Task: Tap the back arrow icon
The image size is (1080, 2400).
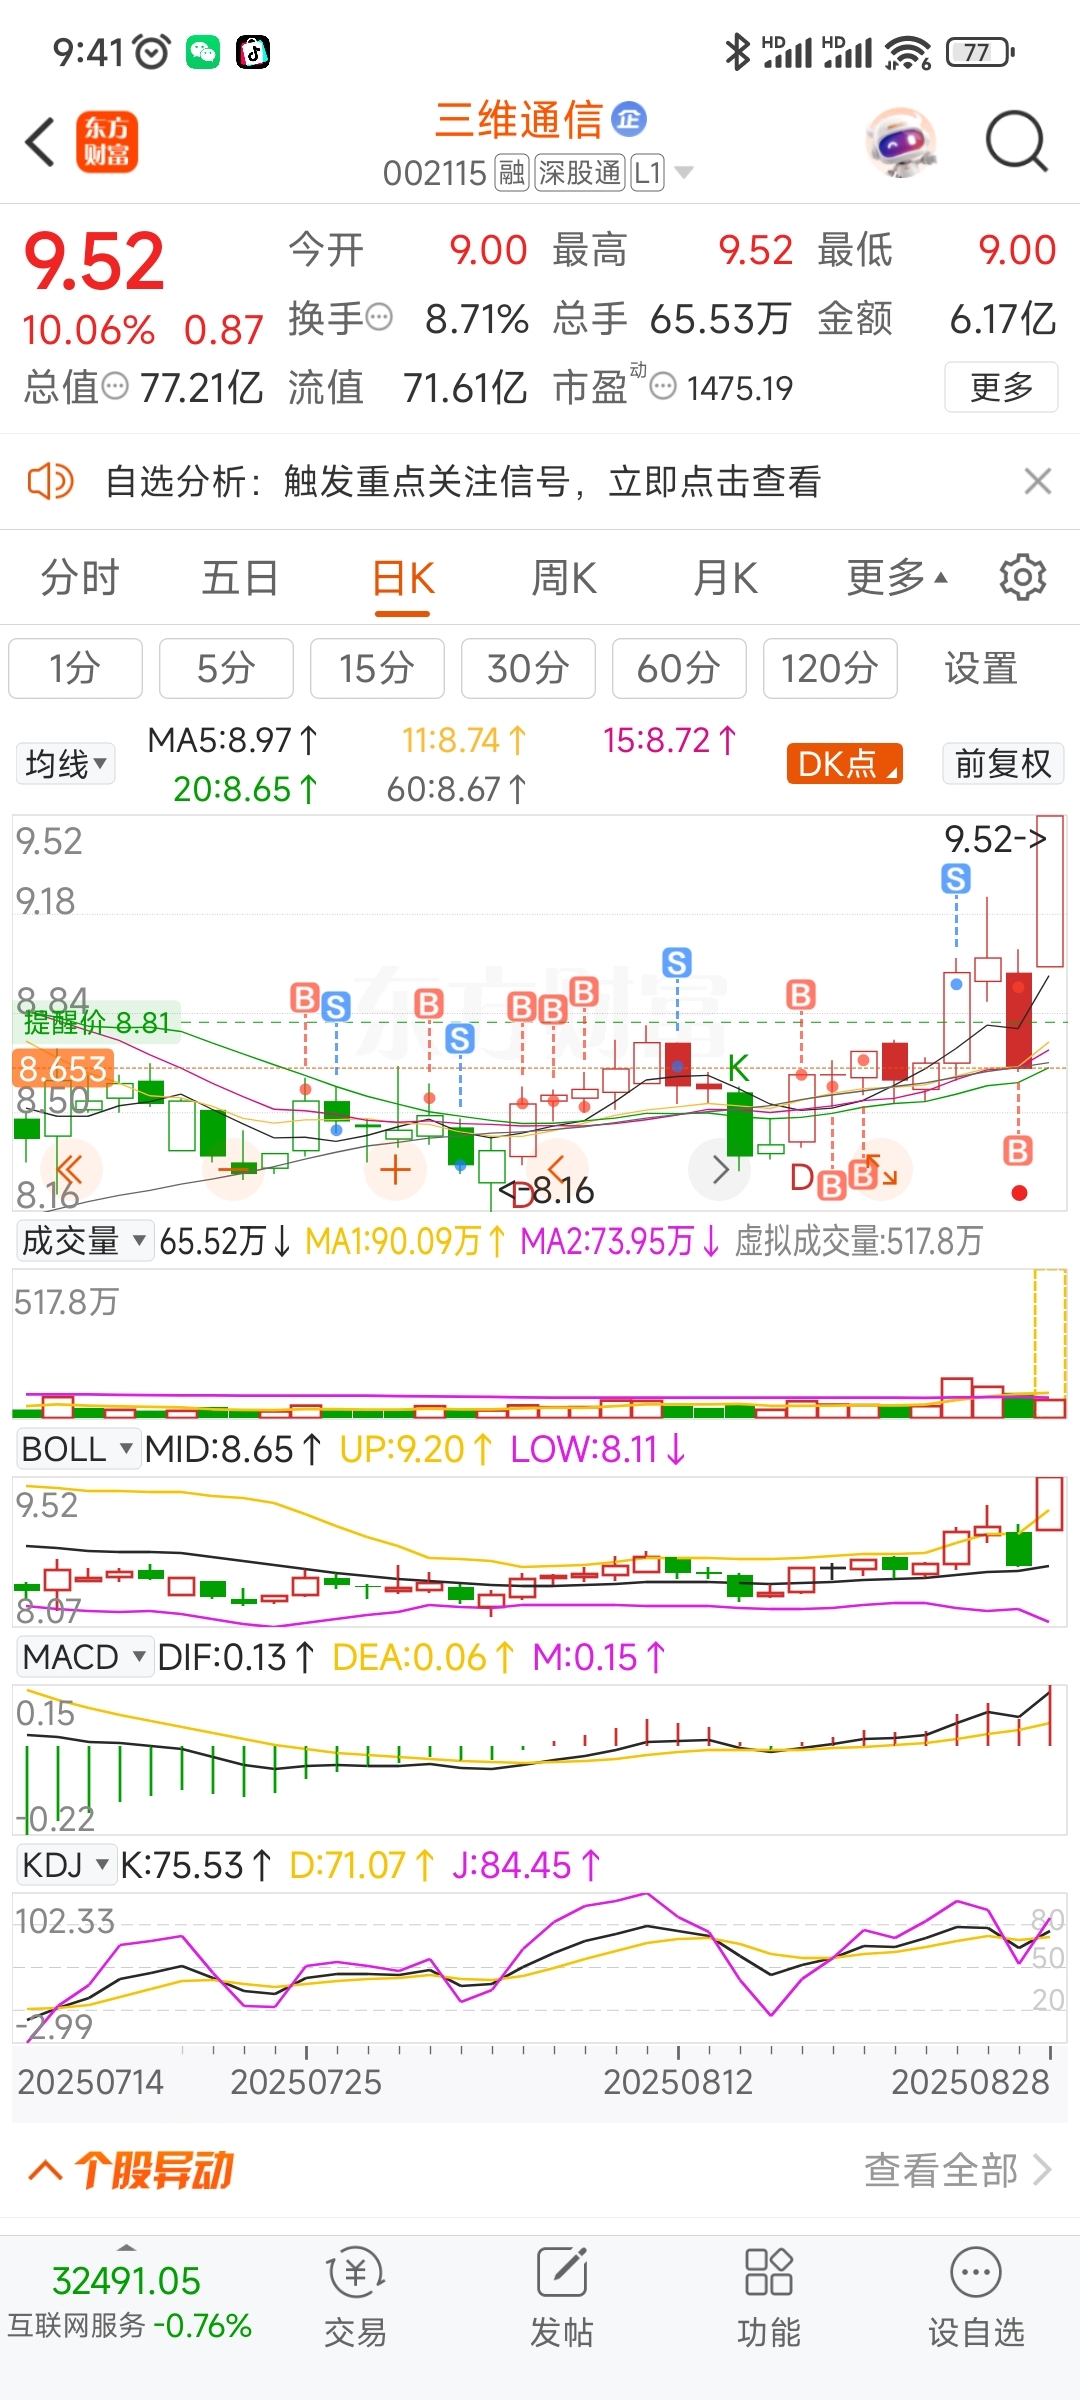Action: (x=40, y=141)
